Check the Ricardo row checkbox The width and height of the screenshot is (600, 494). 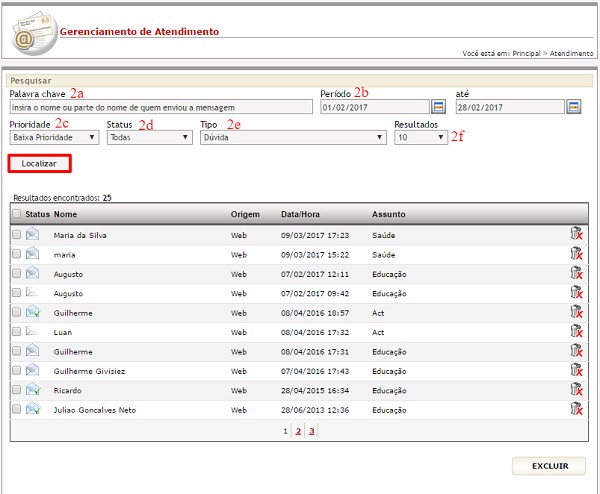coord(16,390)
